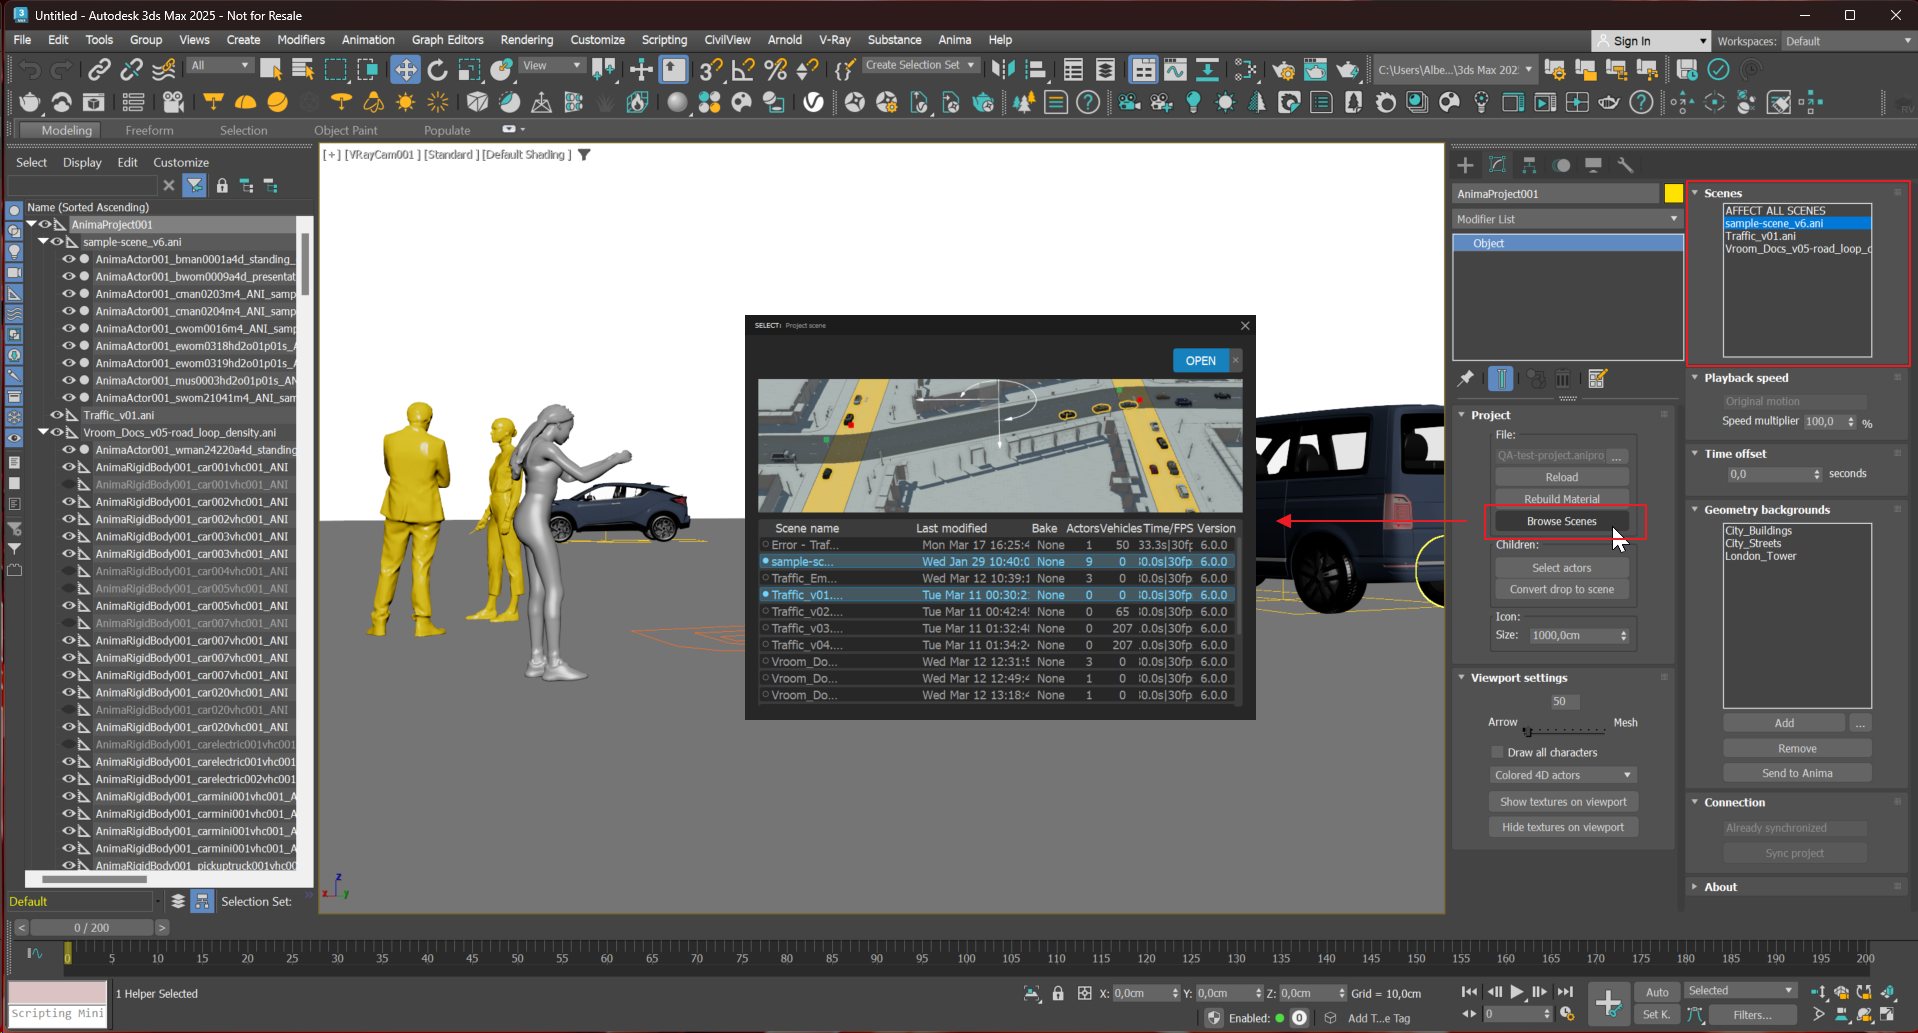Toggle Auto key mode
The height and width of the screenshot is (1033, 1918).
pos(1657,992)
